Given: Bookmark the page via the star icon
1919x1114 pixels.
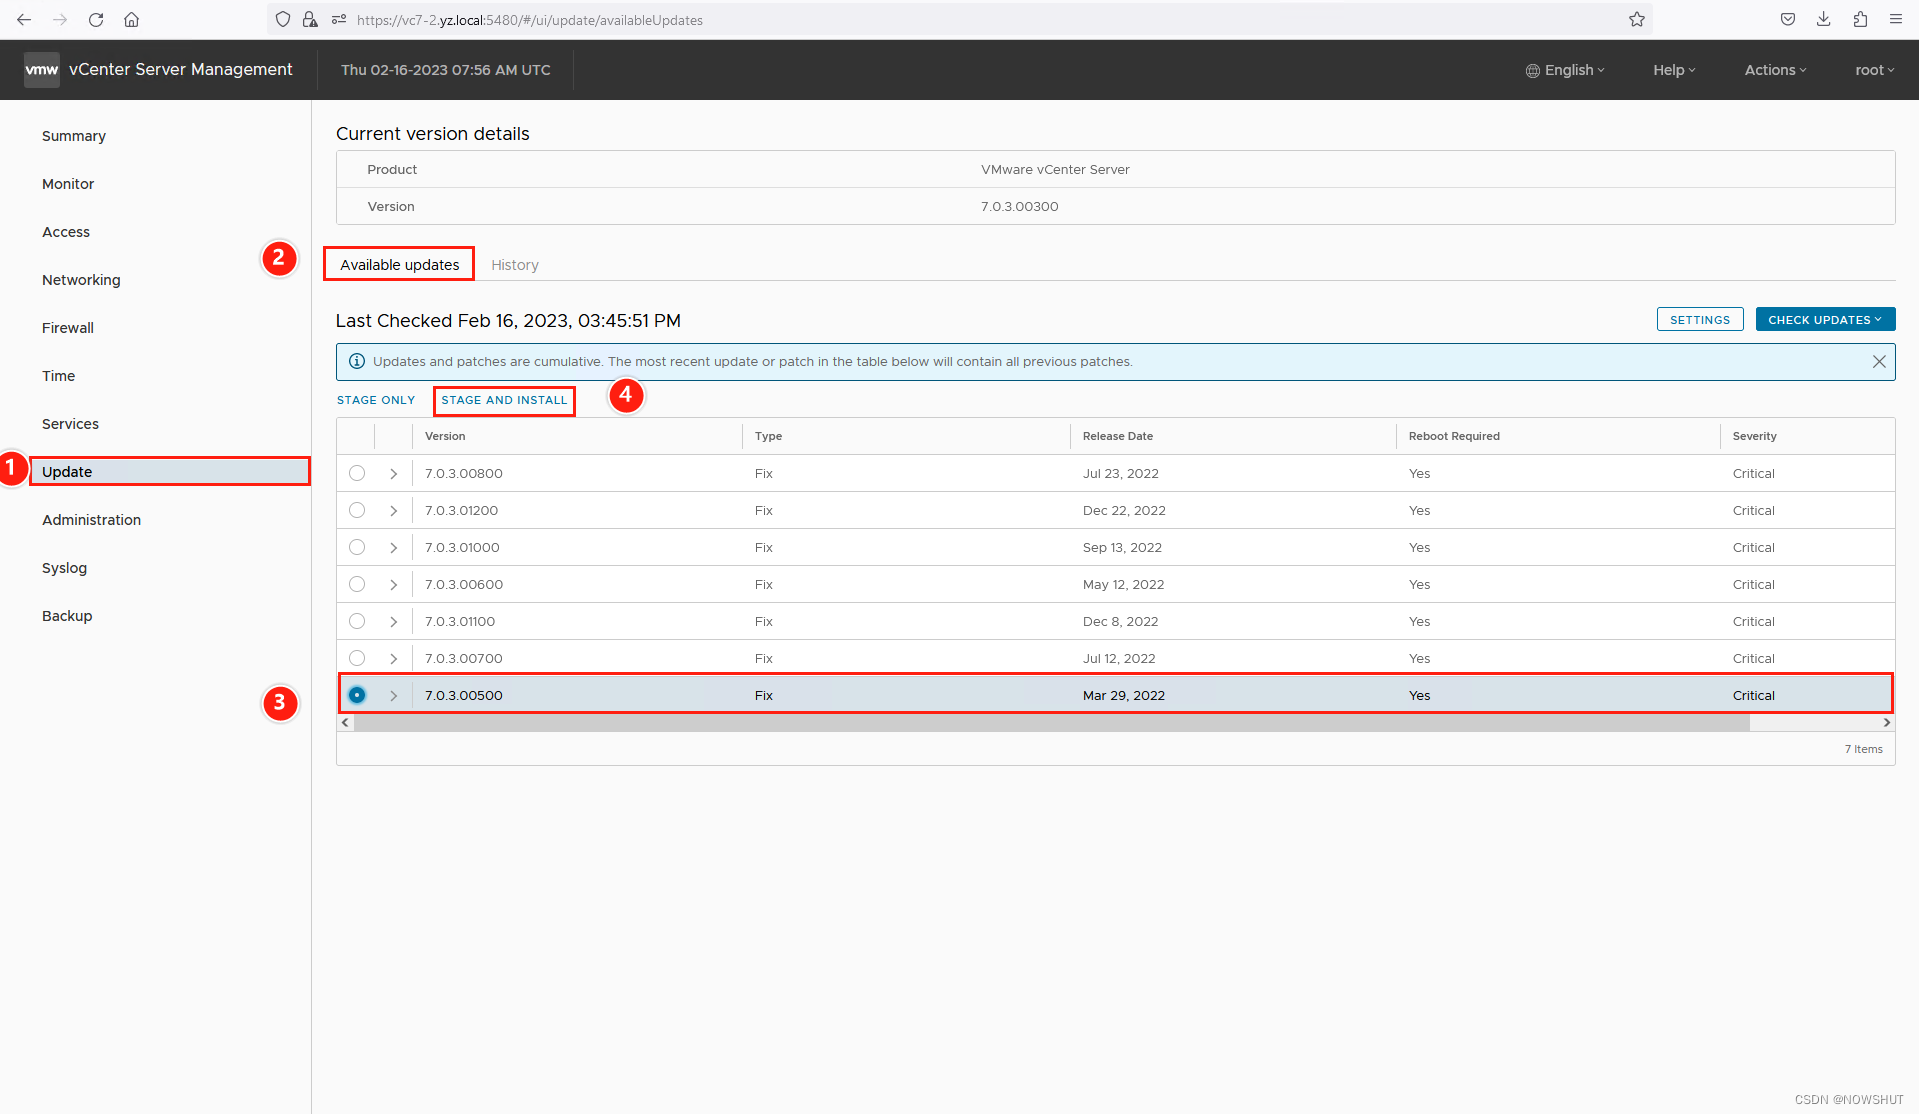Looking at the screenshot, I should [1637, 19].
